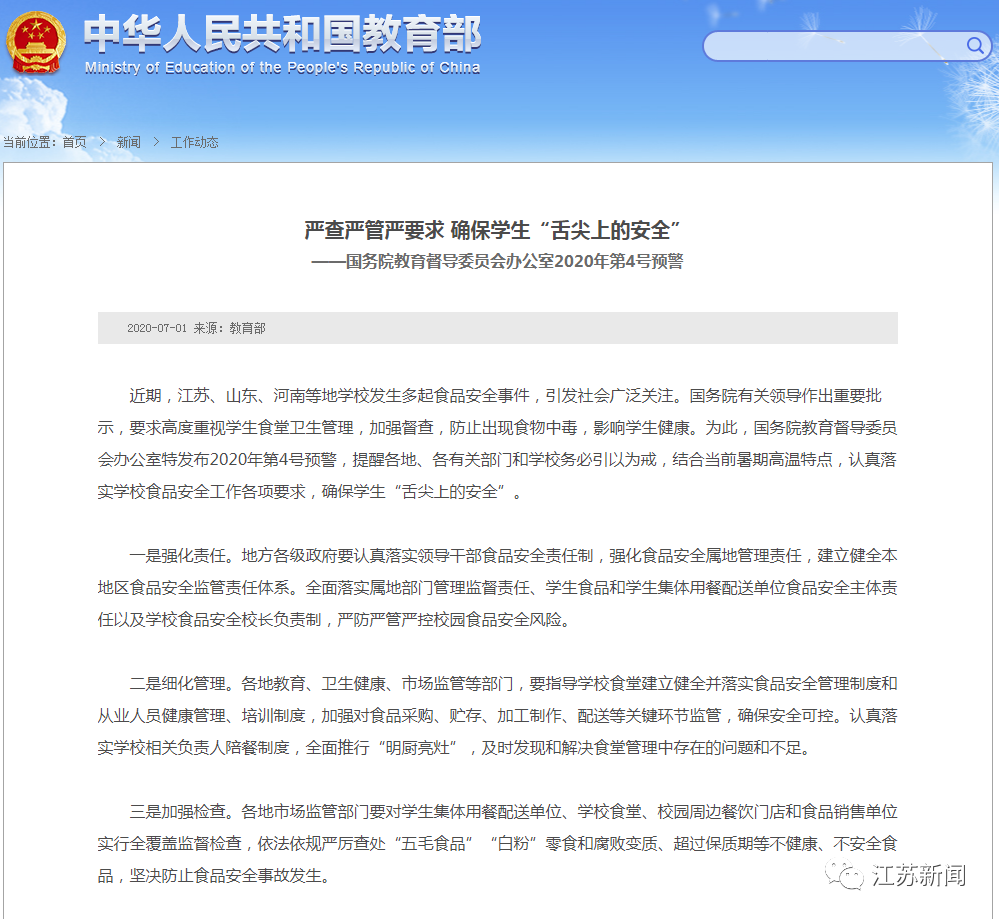This screenshot has width=999, height=919.
Task: Click the national emblem logo
Action: pyautogui.click(x=36, y=43)
